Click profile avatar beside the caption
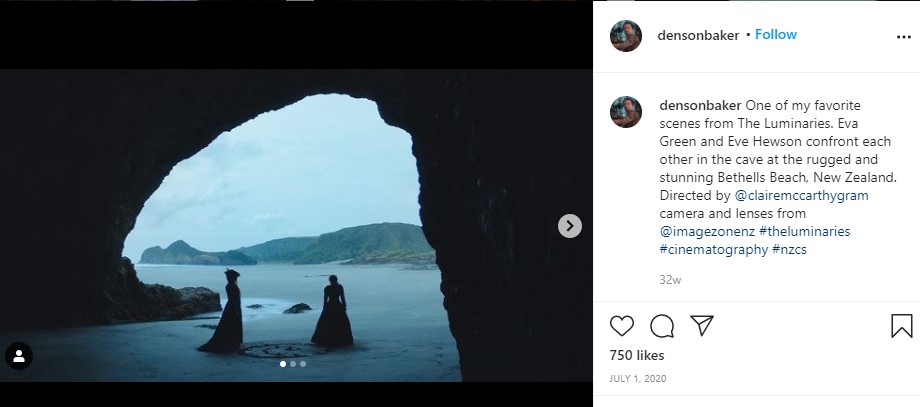 click(x=626, y=111)
